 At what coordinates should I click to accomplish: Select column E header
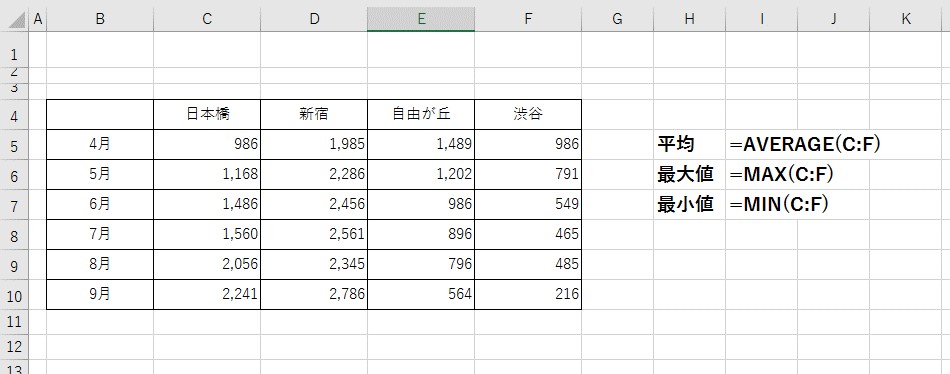point(421,19)
